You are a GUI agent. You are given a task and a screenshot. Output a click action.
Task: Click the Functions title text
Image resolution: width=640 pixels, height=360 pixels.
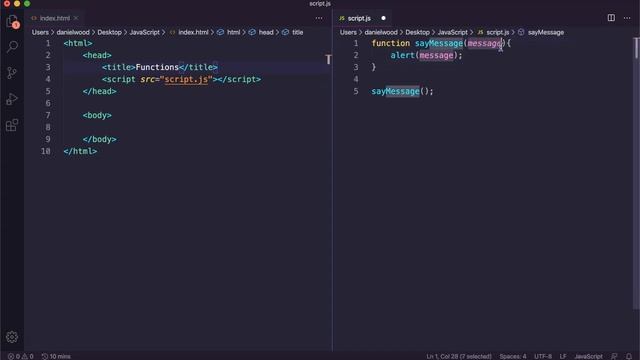click(x=157, y=67)
